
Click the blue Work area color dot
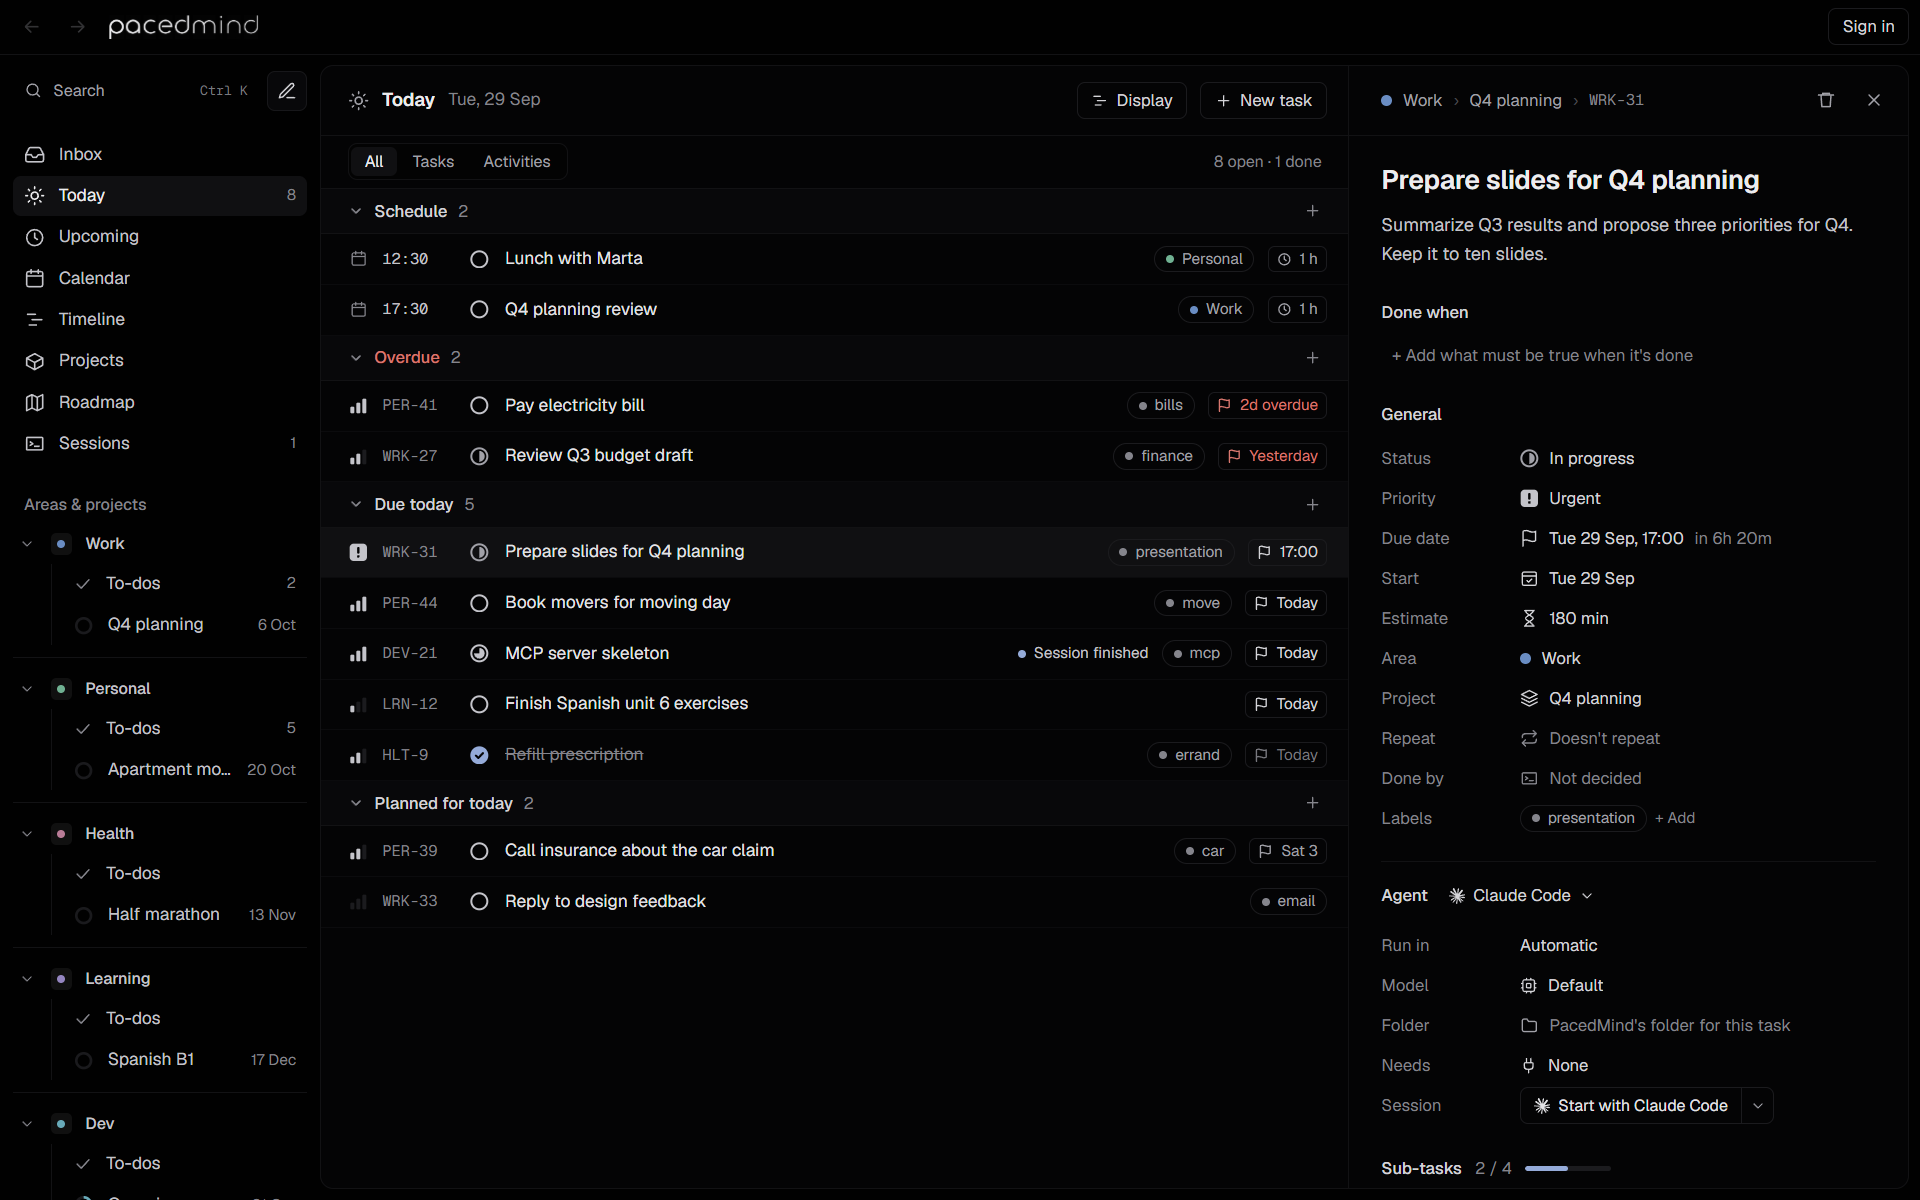61,544
